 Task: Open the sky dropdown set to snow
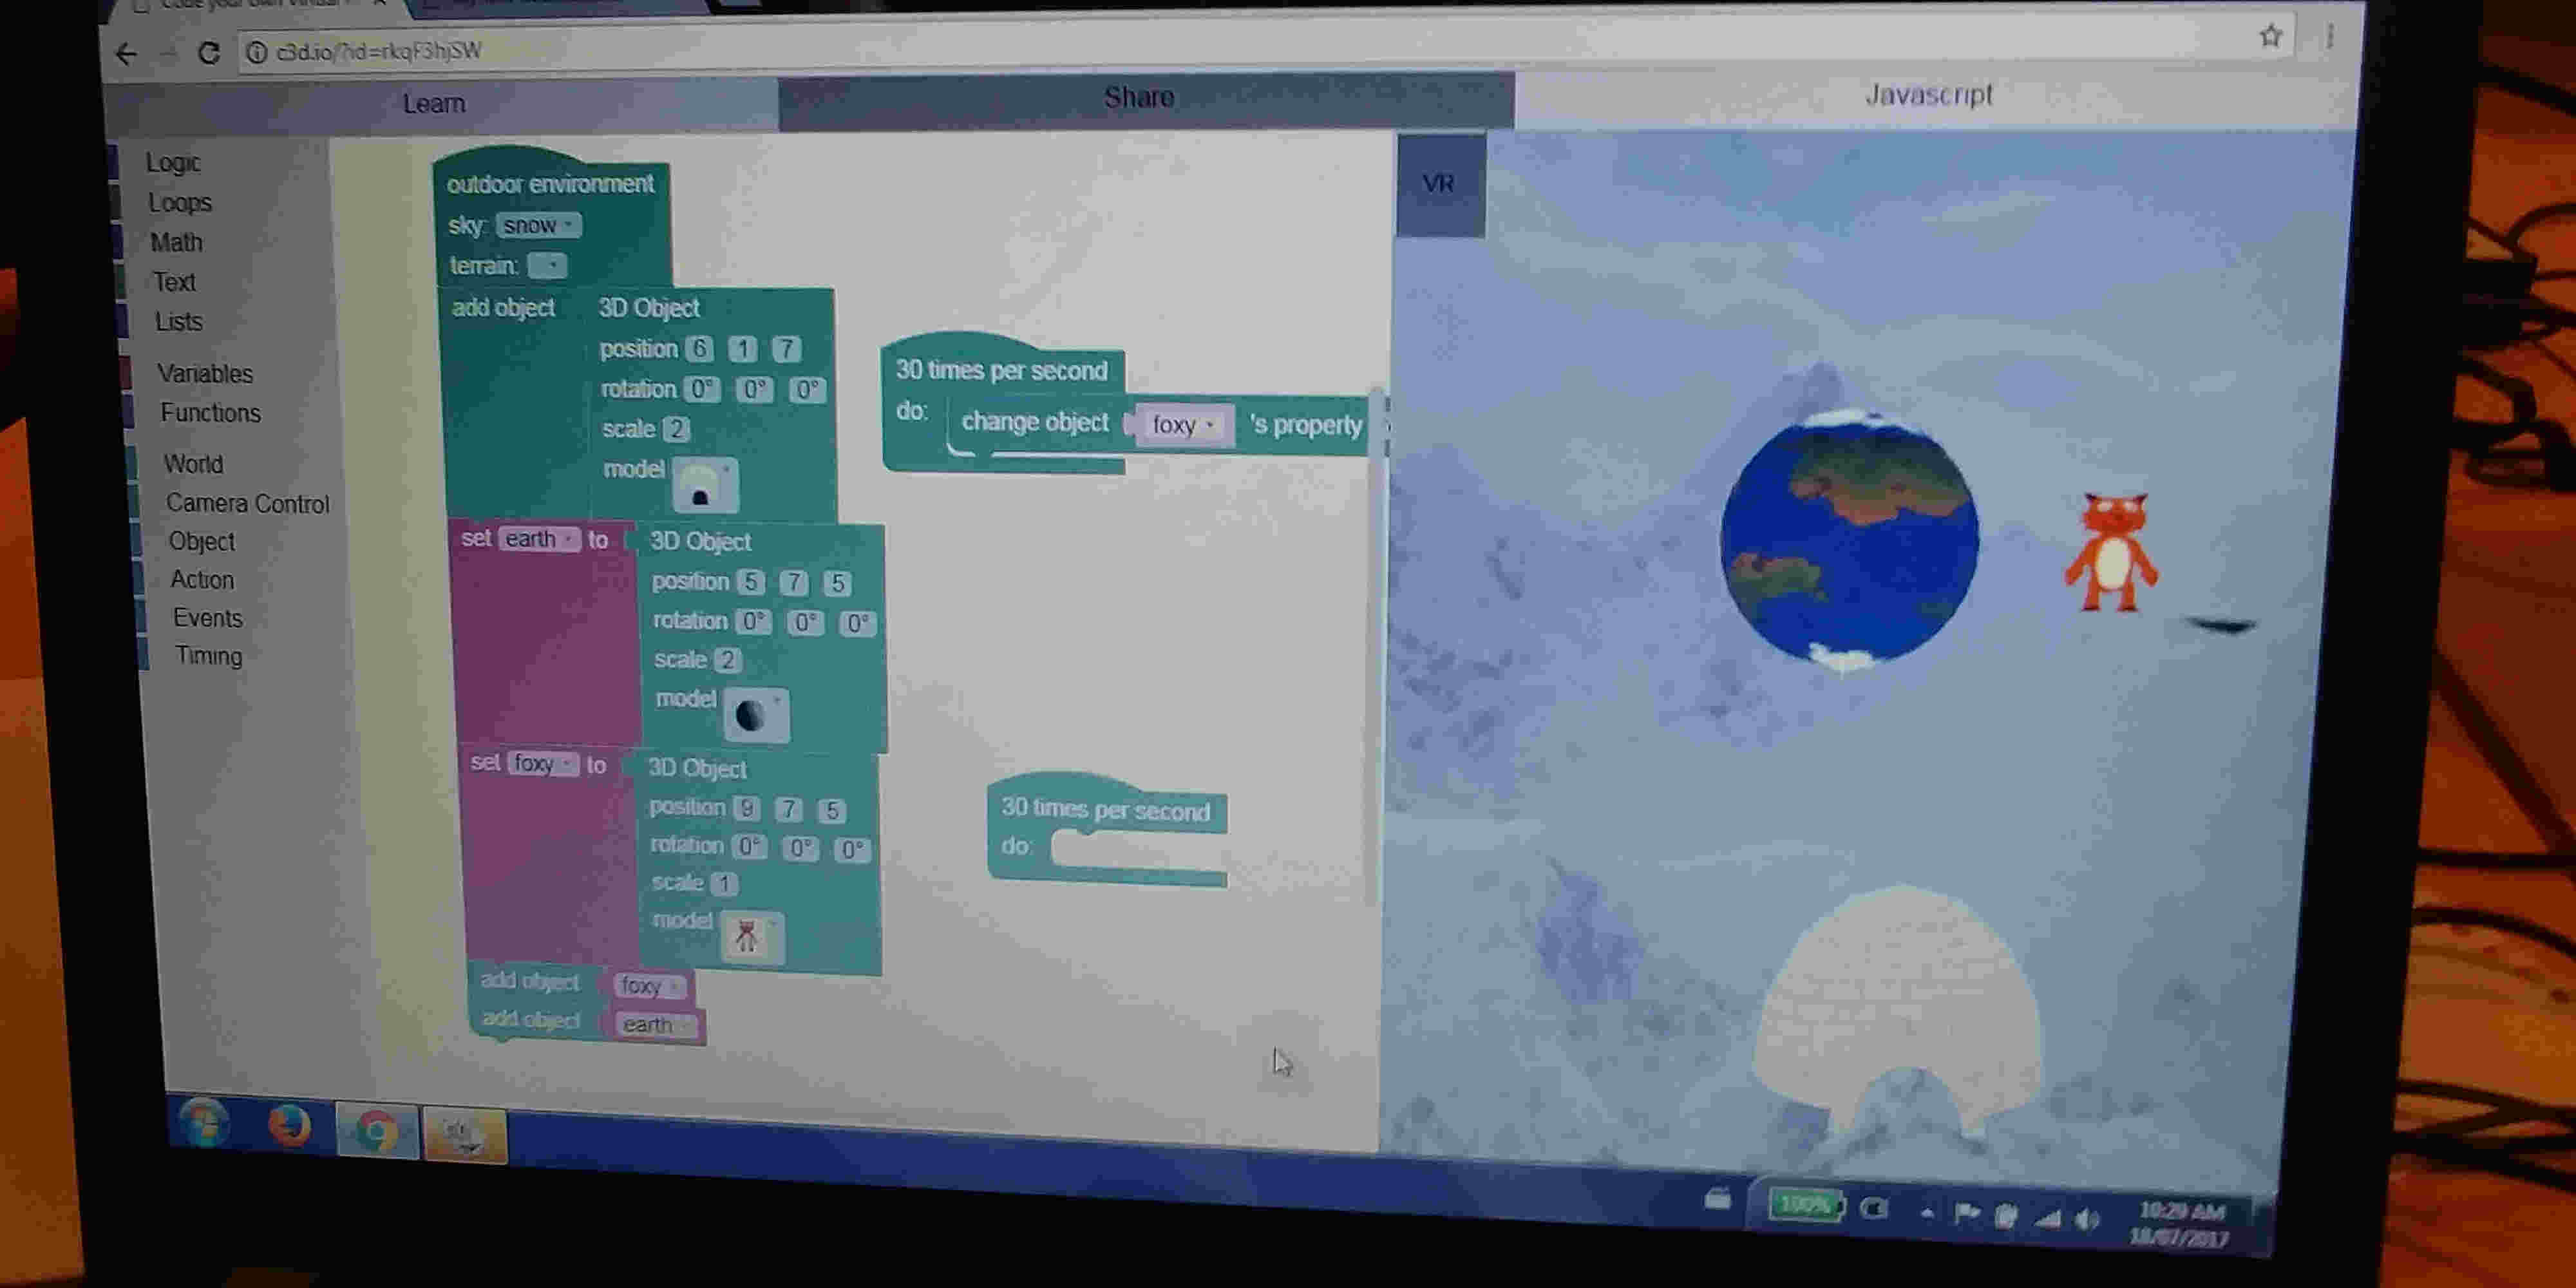point(538,226)
